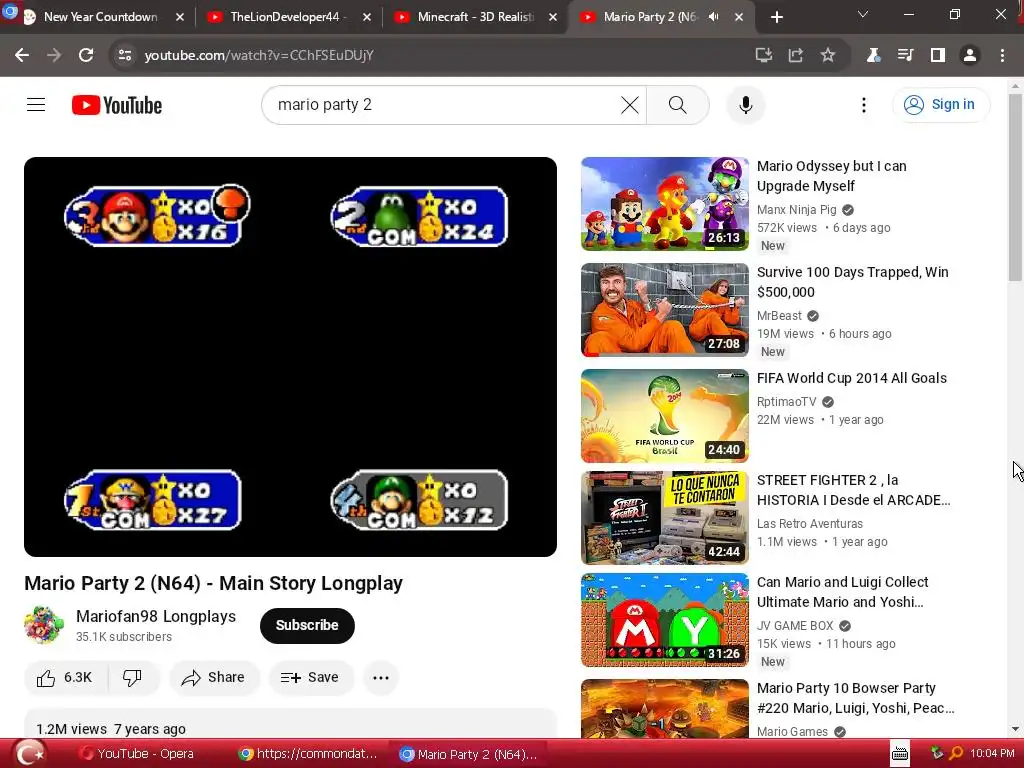Click the video player area
Image resolution: width=1024 pixels, height=768 pixels.
pos(290,357)
